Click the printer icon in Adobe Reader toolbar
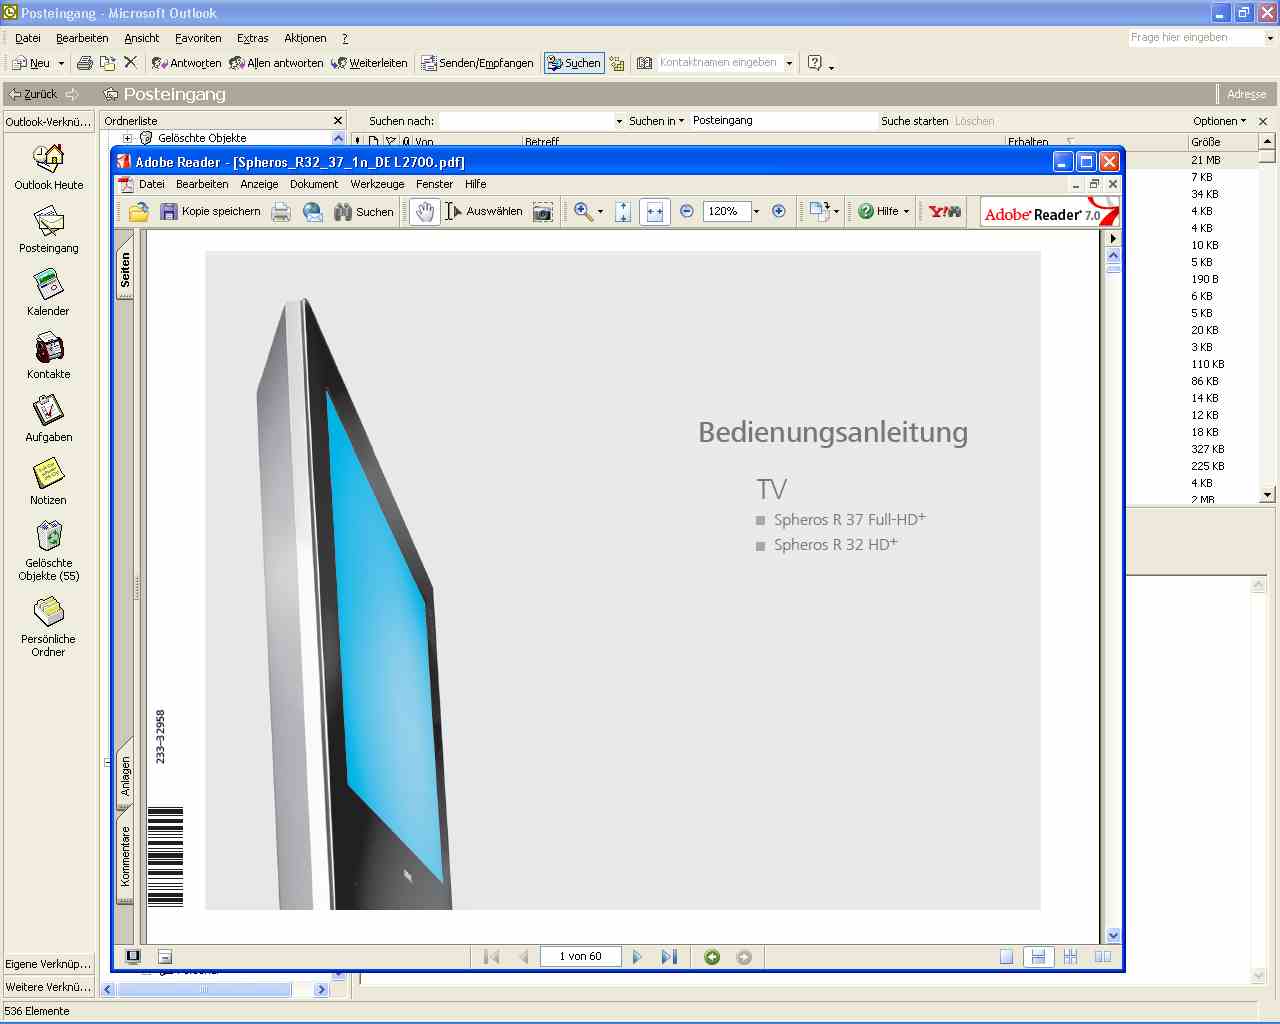The width and height of the screenshot is (1280, 1024). pos(282,212)
